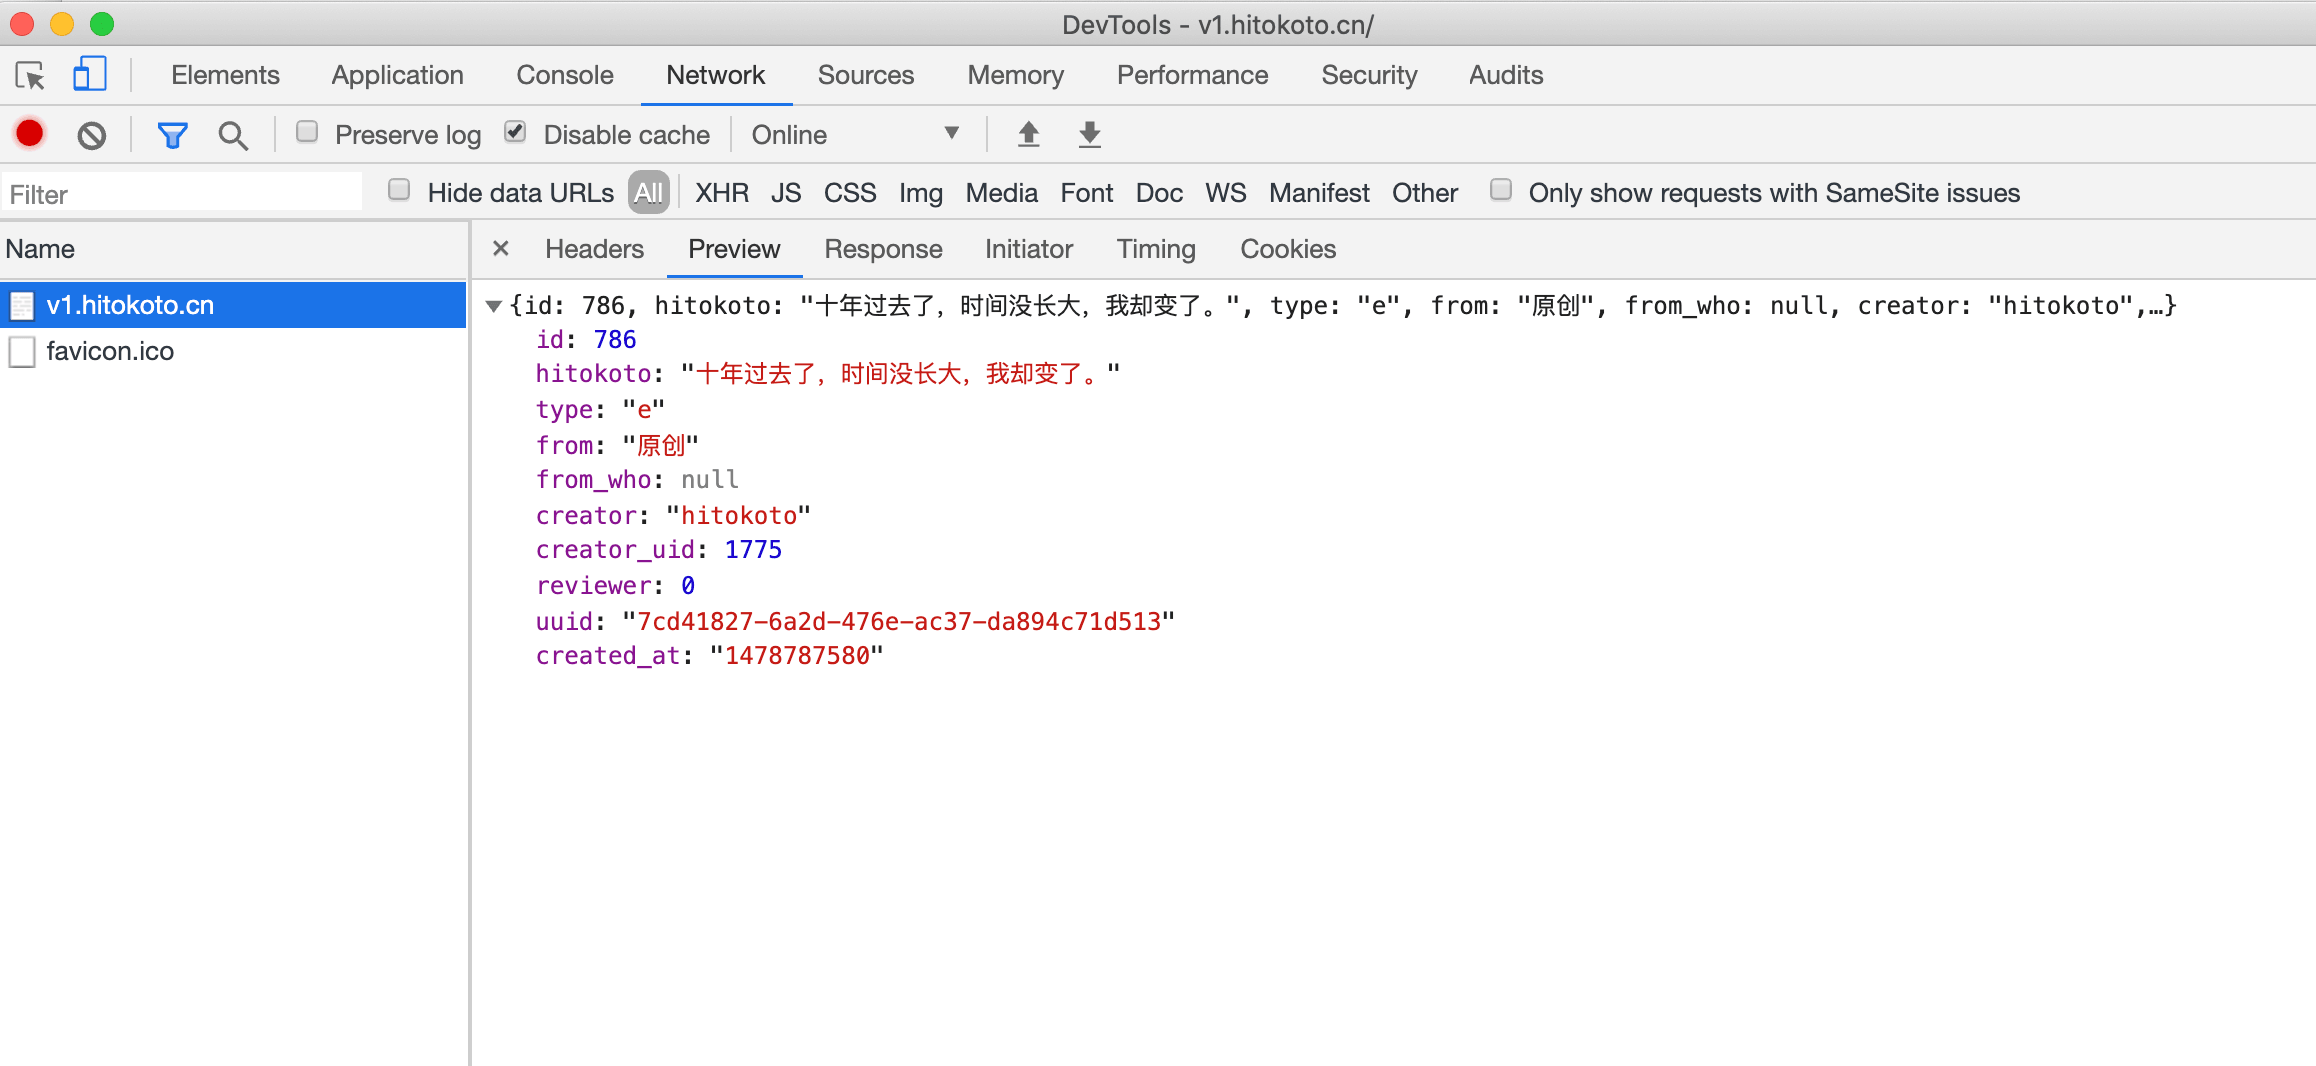Toggle the blue filter funnel icon

point(173,135)
